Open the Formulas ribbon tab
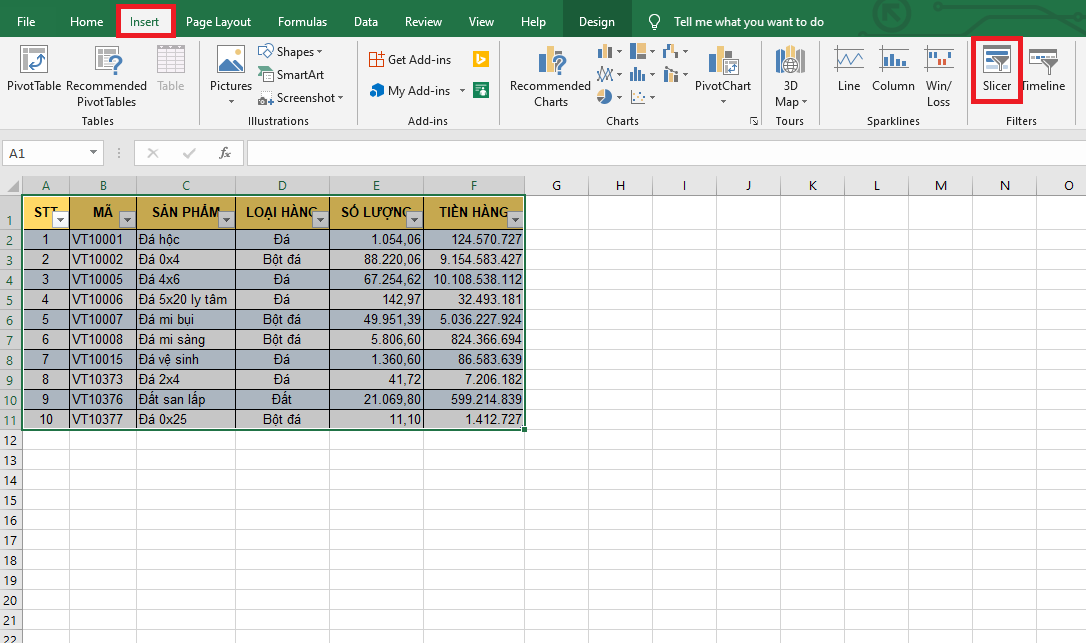Screen dimensions: 1086x643 (x=302, y=22)
